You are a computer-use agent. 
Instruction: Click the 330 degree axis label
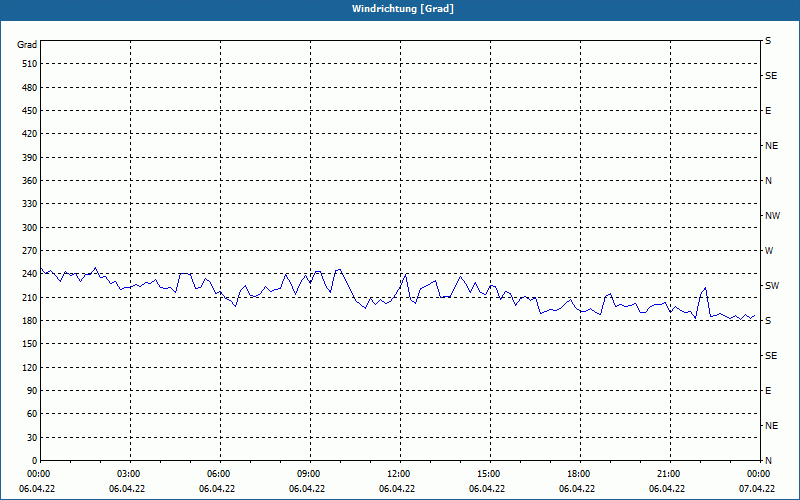tap(29, 204)
